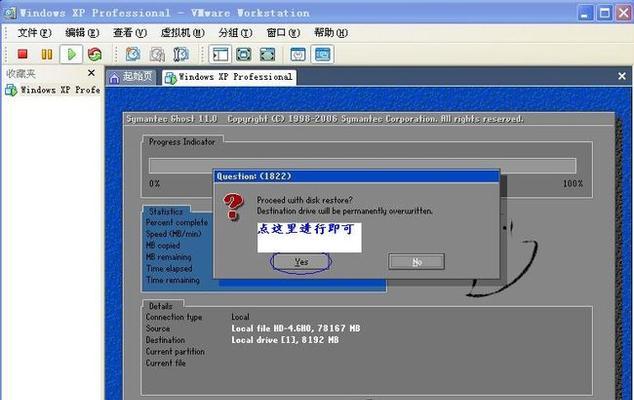Open the 文件(F) menu
Image resolution: width=634 pixels, height=400 pixels.
[34, 33]
